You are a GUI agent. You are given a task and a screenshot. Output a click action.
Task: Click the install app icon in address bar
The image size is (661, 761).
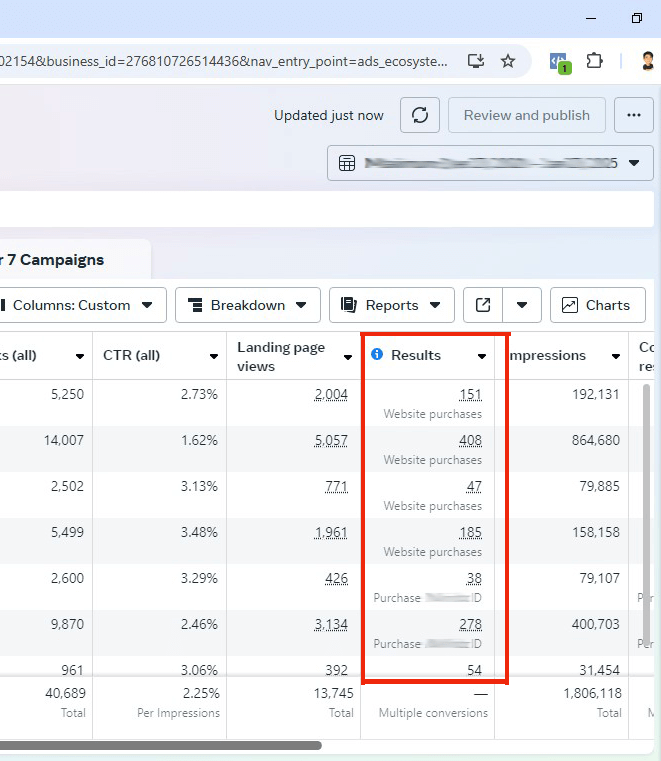click(476, 61)
